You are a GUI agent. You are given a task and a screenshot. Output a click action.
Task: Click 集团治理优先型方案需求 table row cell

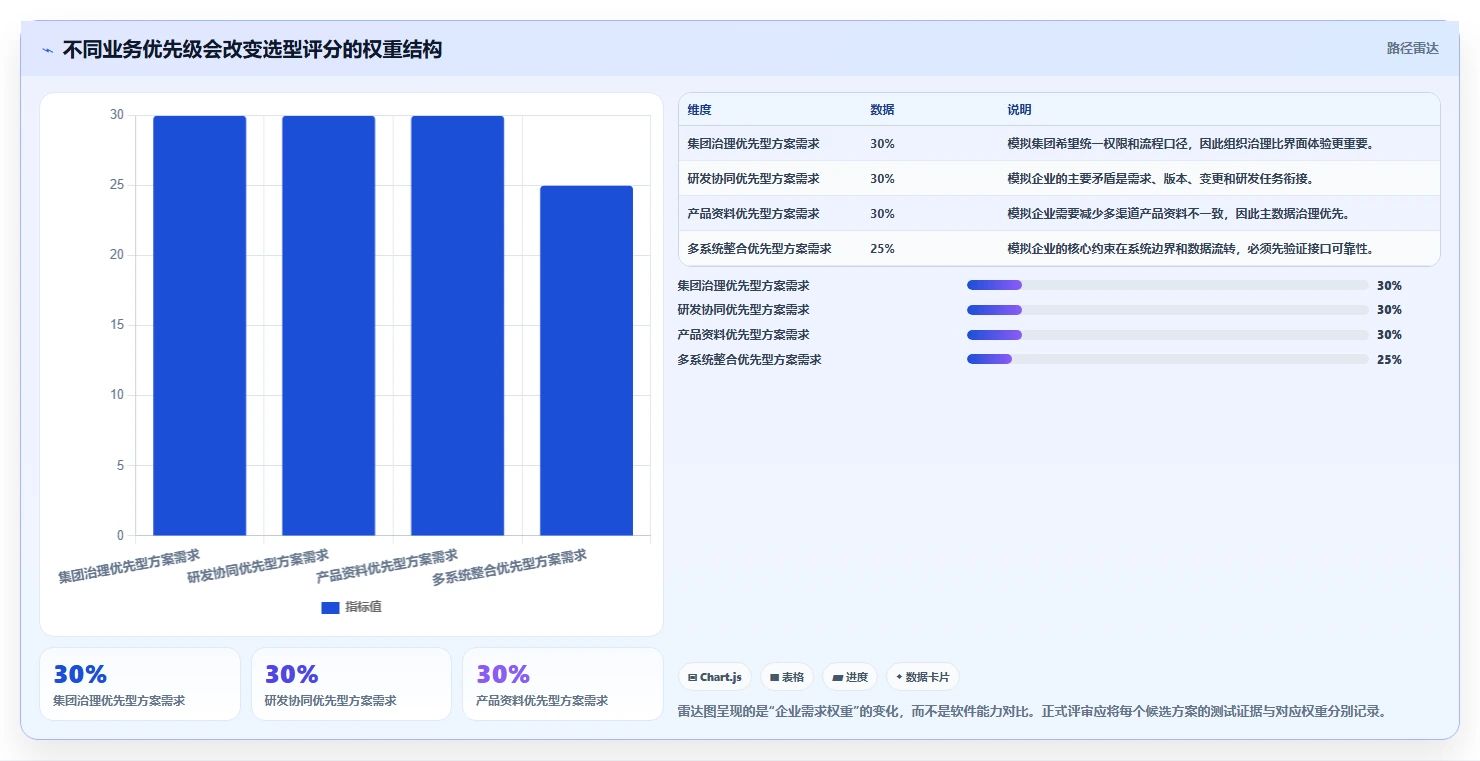(x=753, y=144)
